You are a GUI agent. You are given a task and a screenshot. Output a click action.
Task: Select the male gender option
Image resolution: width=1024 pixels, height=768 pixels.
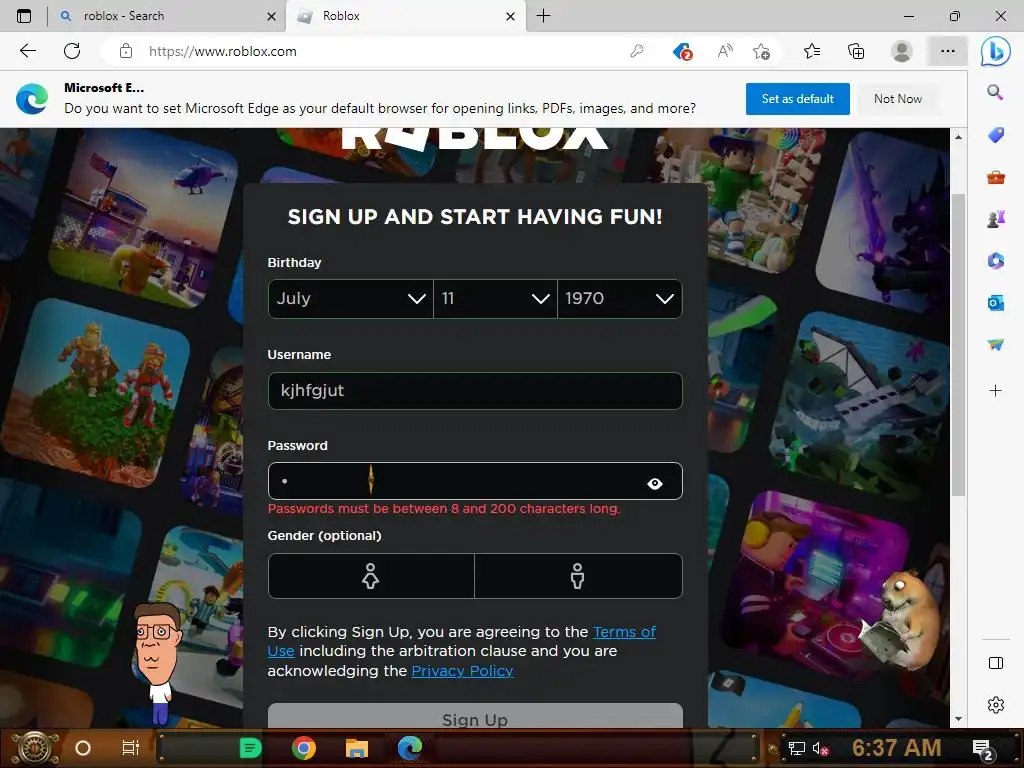[x=578, y=576]
